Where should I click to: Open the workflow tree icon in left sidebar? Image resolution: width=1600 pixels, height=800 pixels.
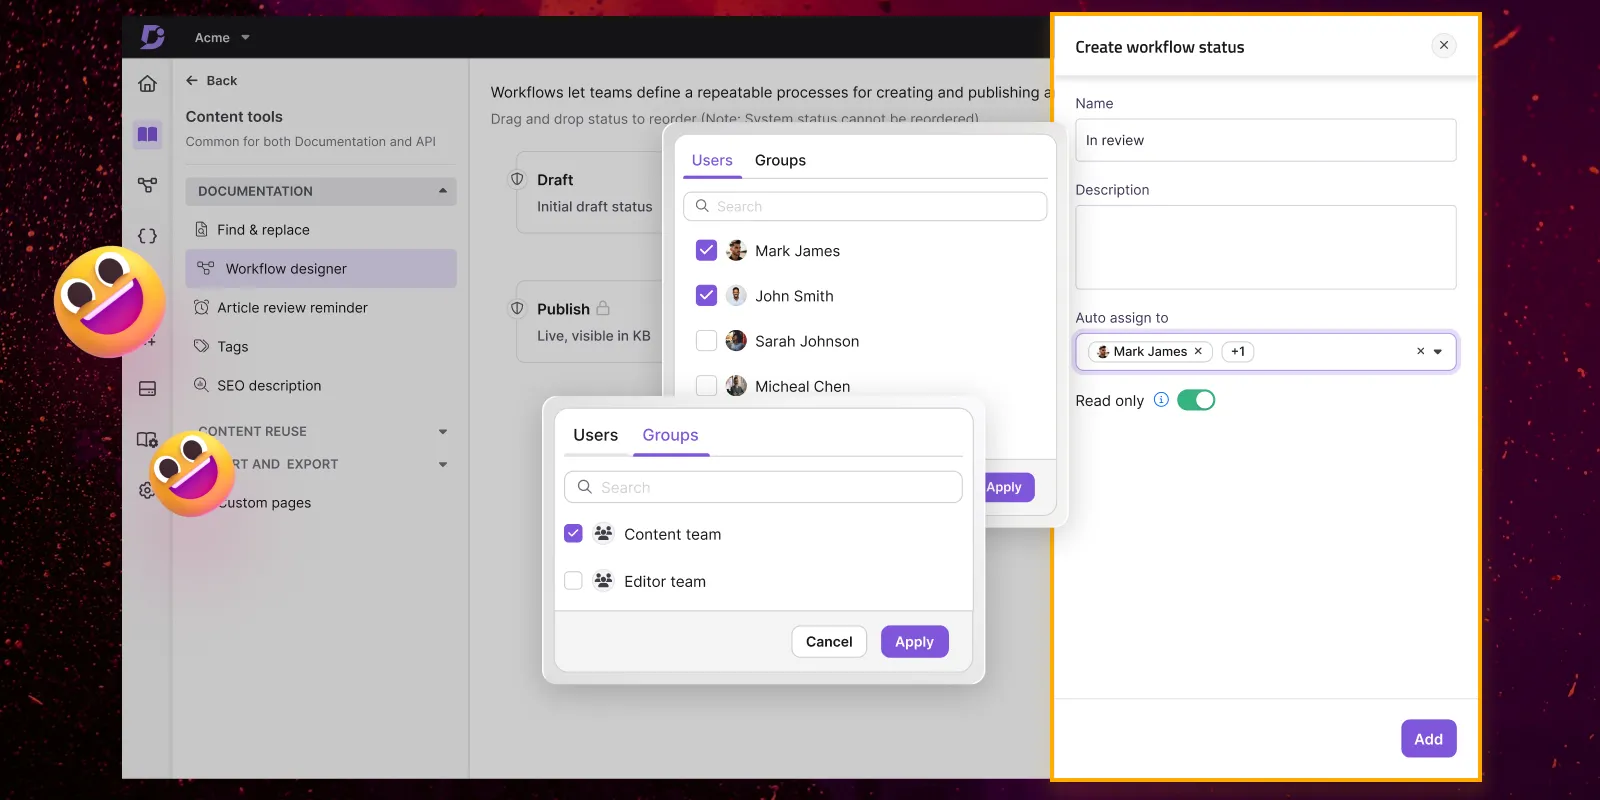(x=147, y=185)
